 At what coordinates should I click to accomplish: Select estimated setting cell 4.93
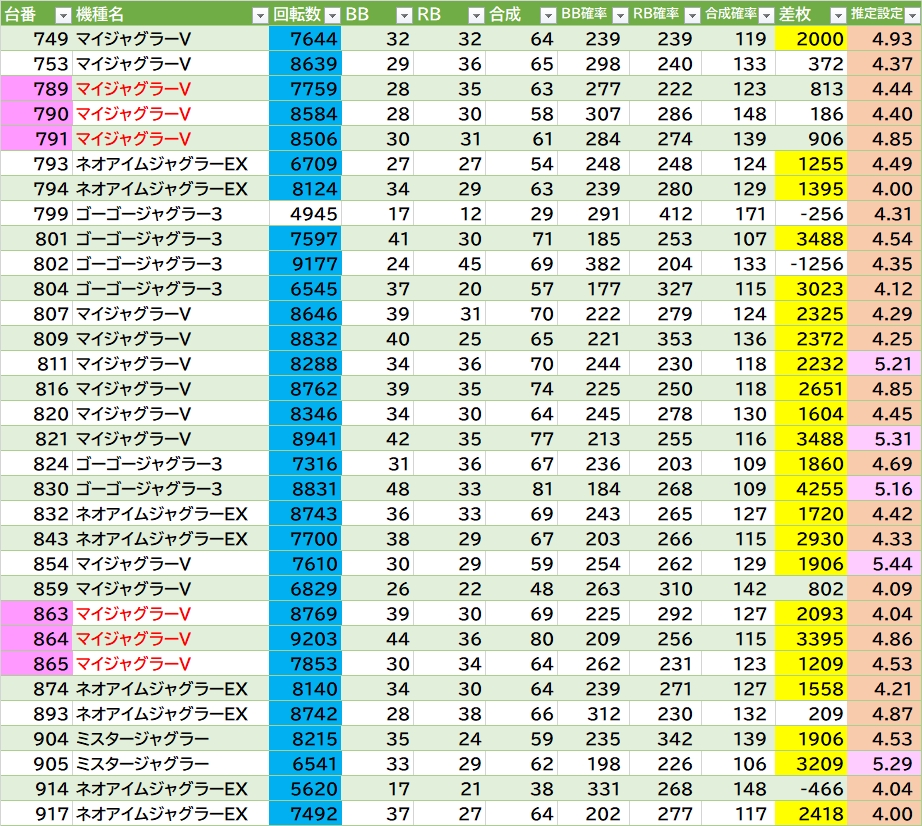click(x=885, y=39)
